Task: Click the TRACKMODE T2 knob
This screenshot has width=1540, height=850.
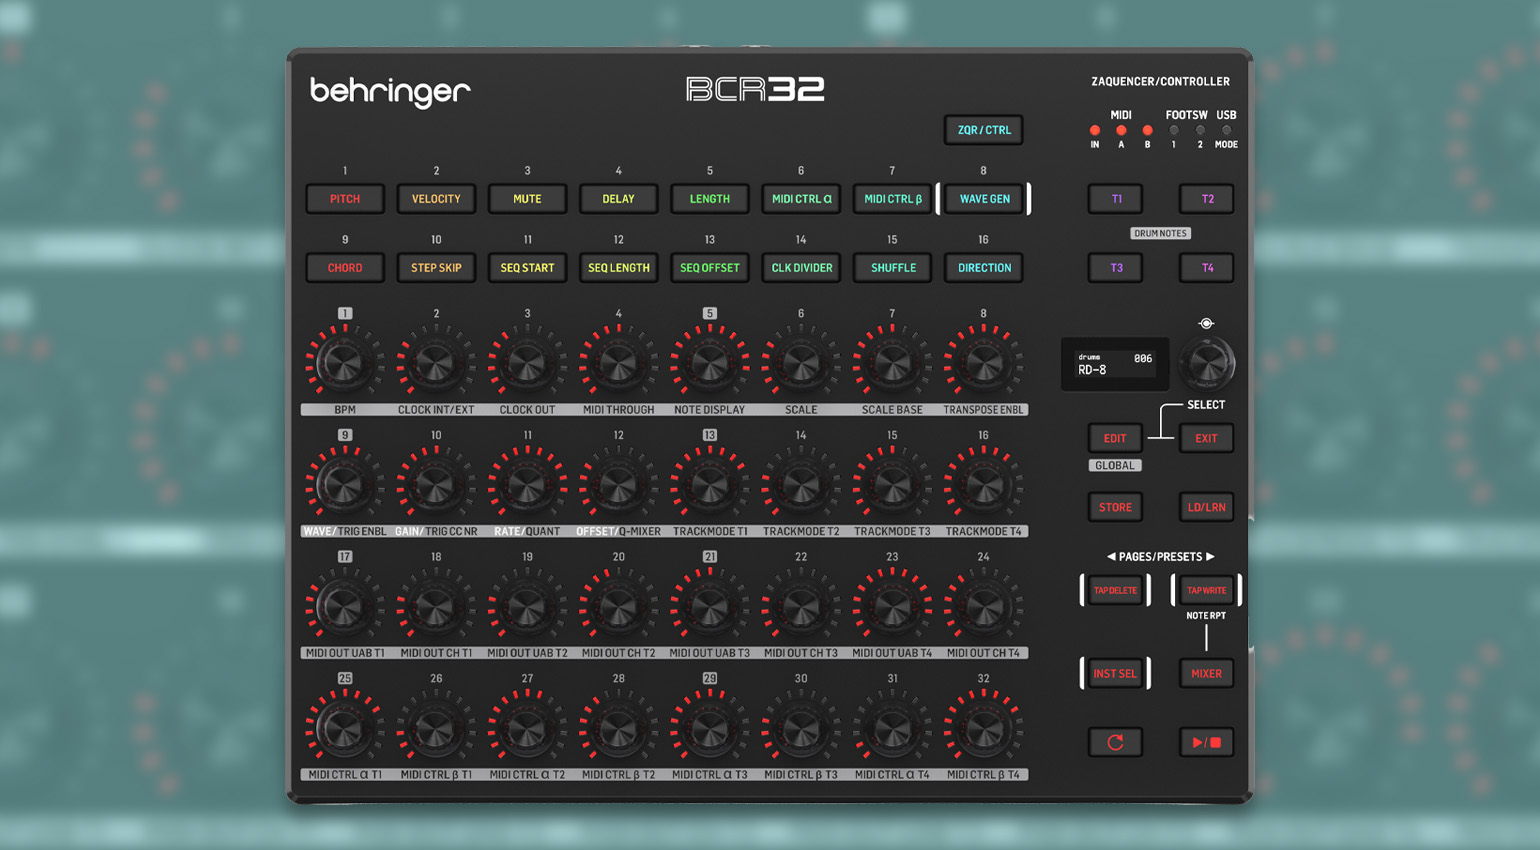Action: pos(801,486)
